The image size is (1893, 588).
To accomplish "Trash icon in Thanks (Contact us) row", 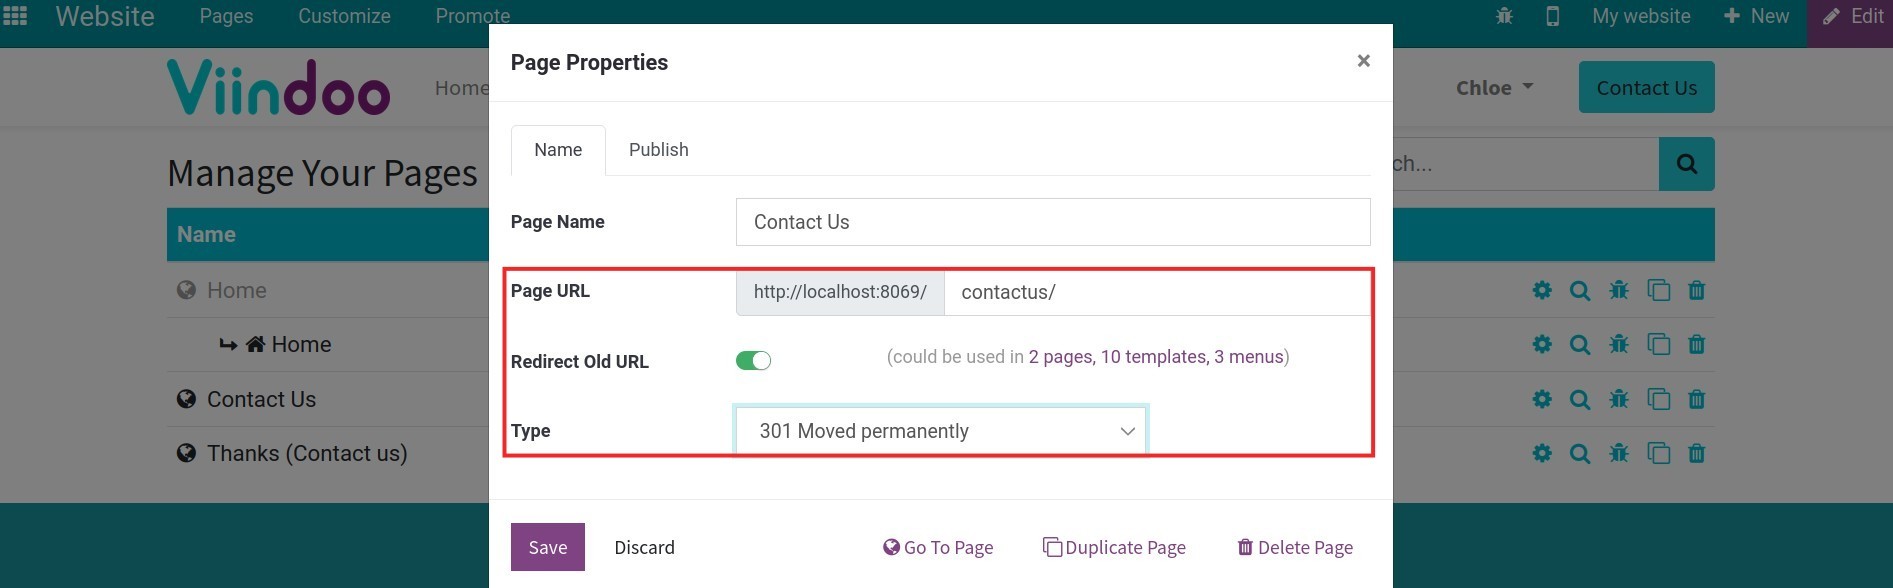I will (1696, 453).
